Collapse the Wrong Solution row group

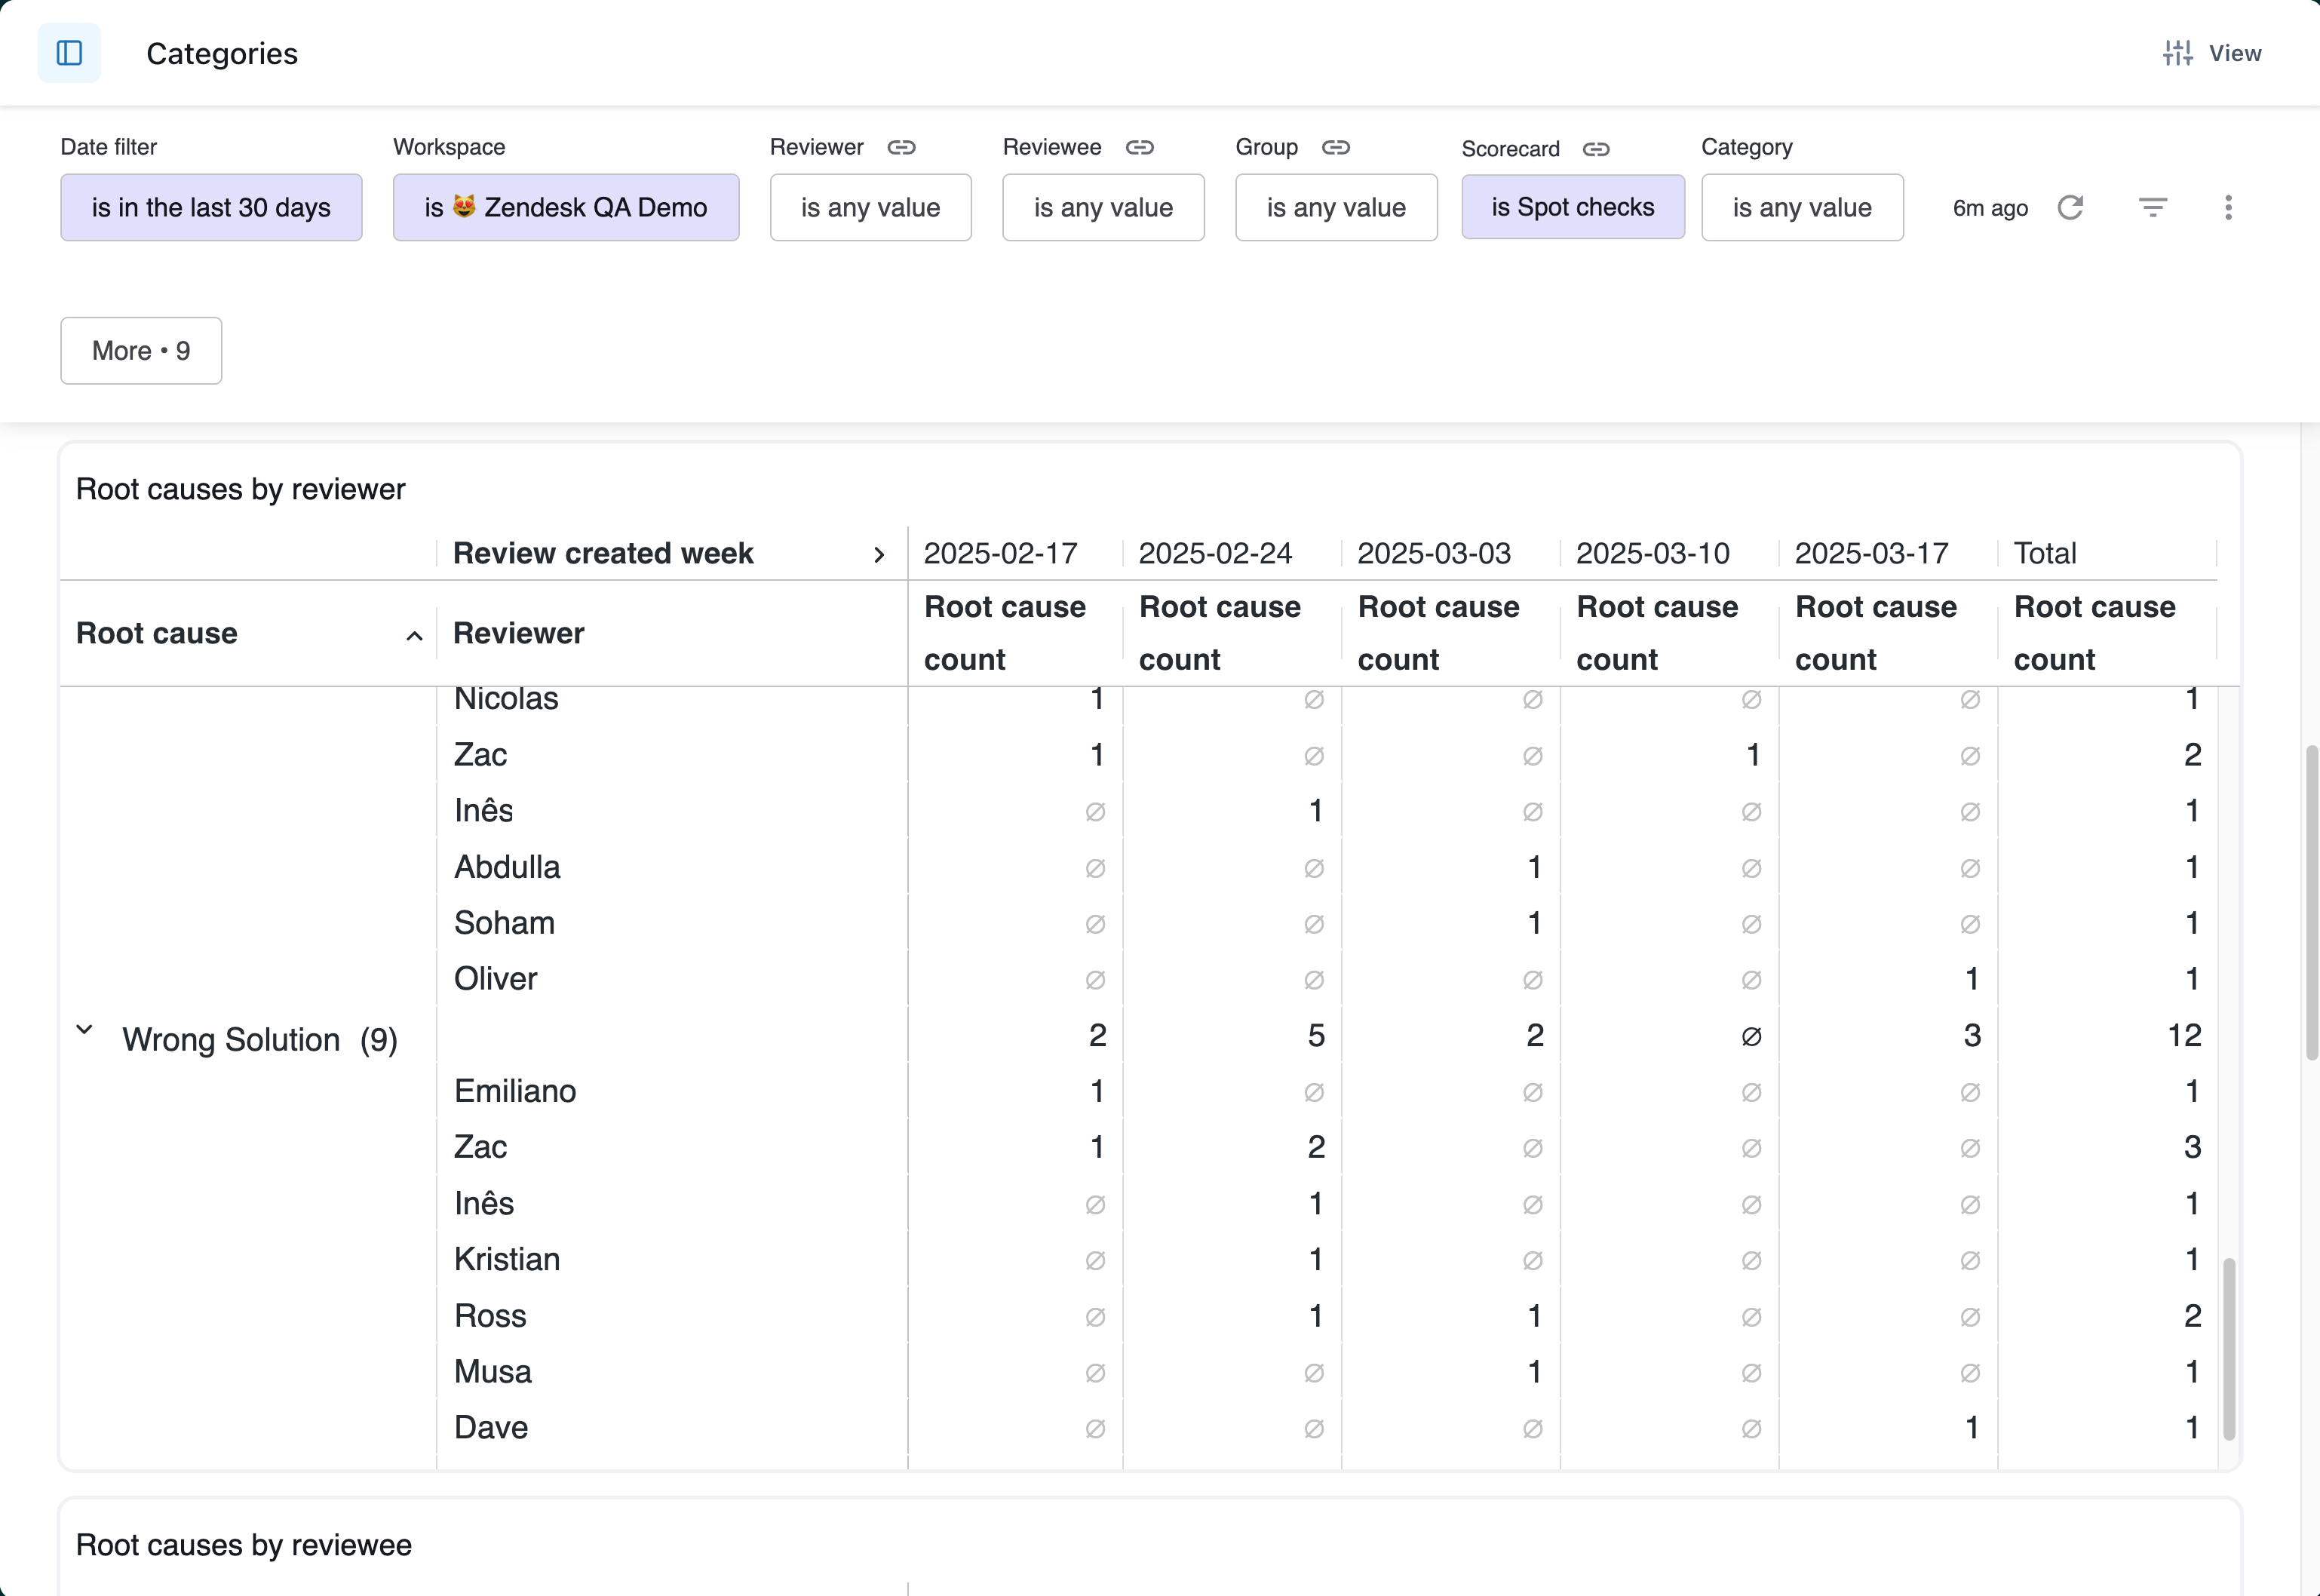(x=85, y=1029)
